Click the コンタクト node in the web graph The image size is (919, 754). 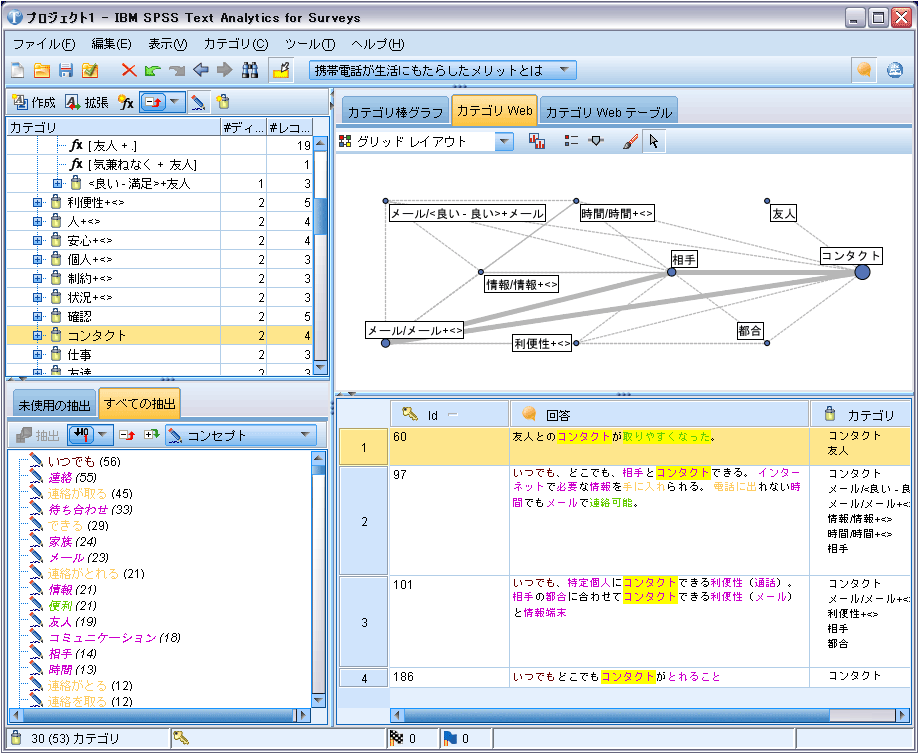(862, 272)
